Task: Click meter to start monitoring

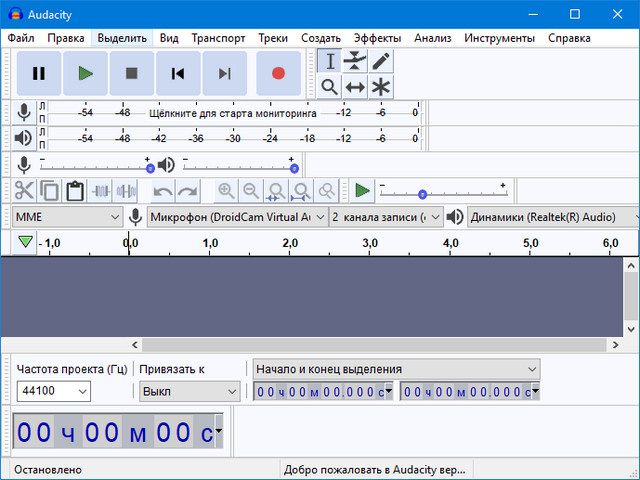Action: click(x=230, y=113)
